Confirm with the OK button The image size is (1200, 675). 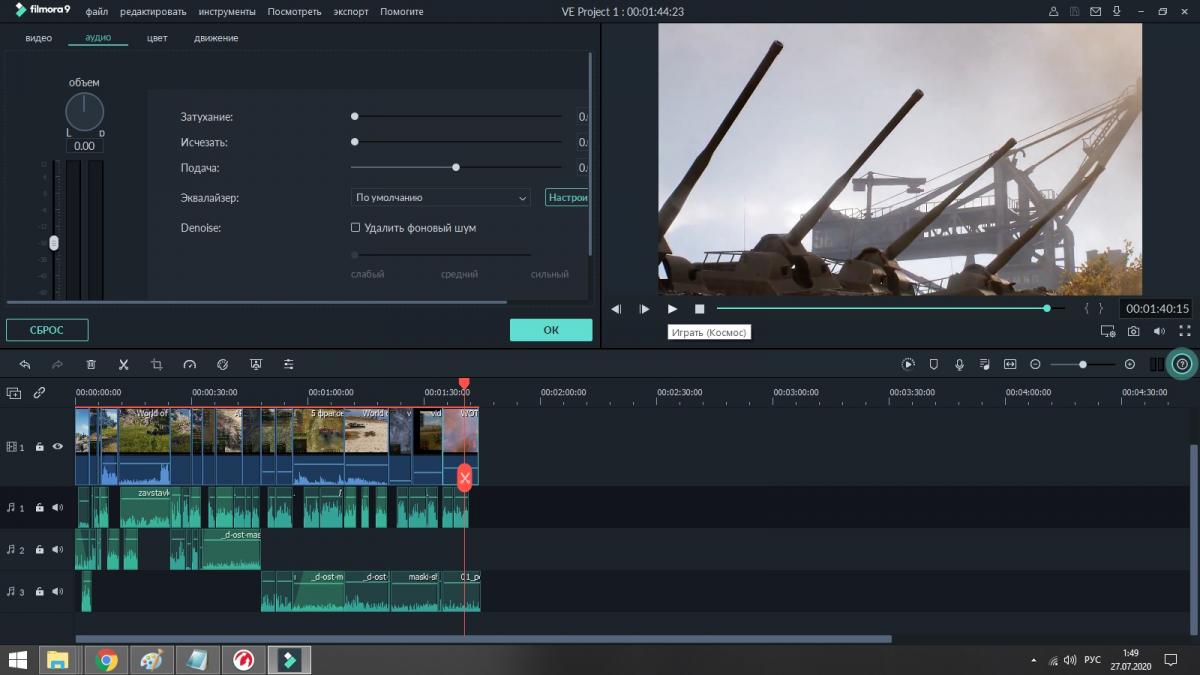click(x=551, y=330)
